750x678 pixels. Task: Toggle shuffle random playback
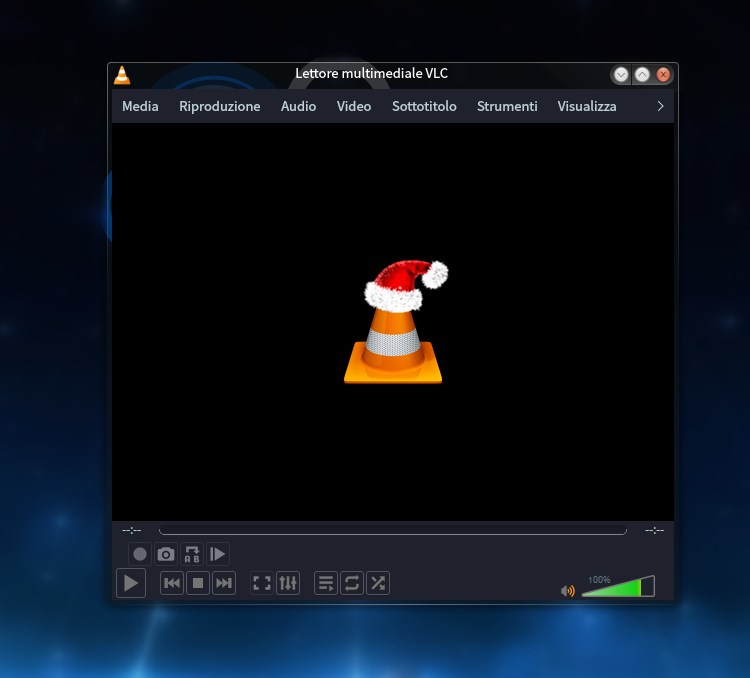[378, 583]
